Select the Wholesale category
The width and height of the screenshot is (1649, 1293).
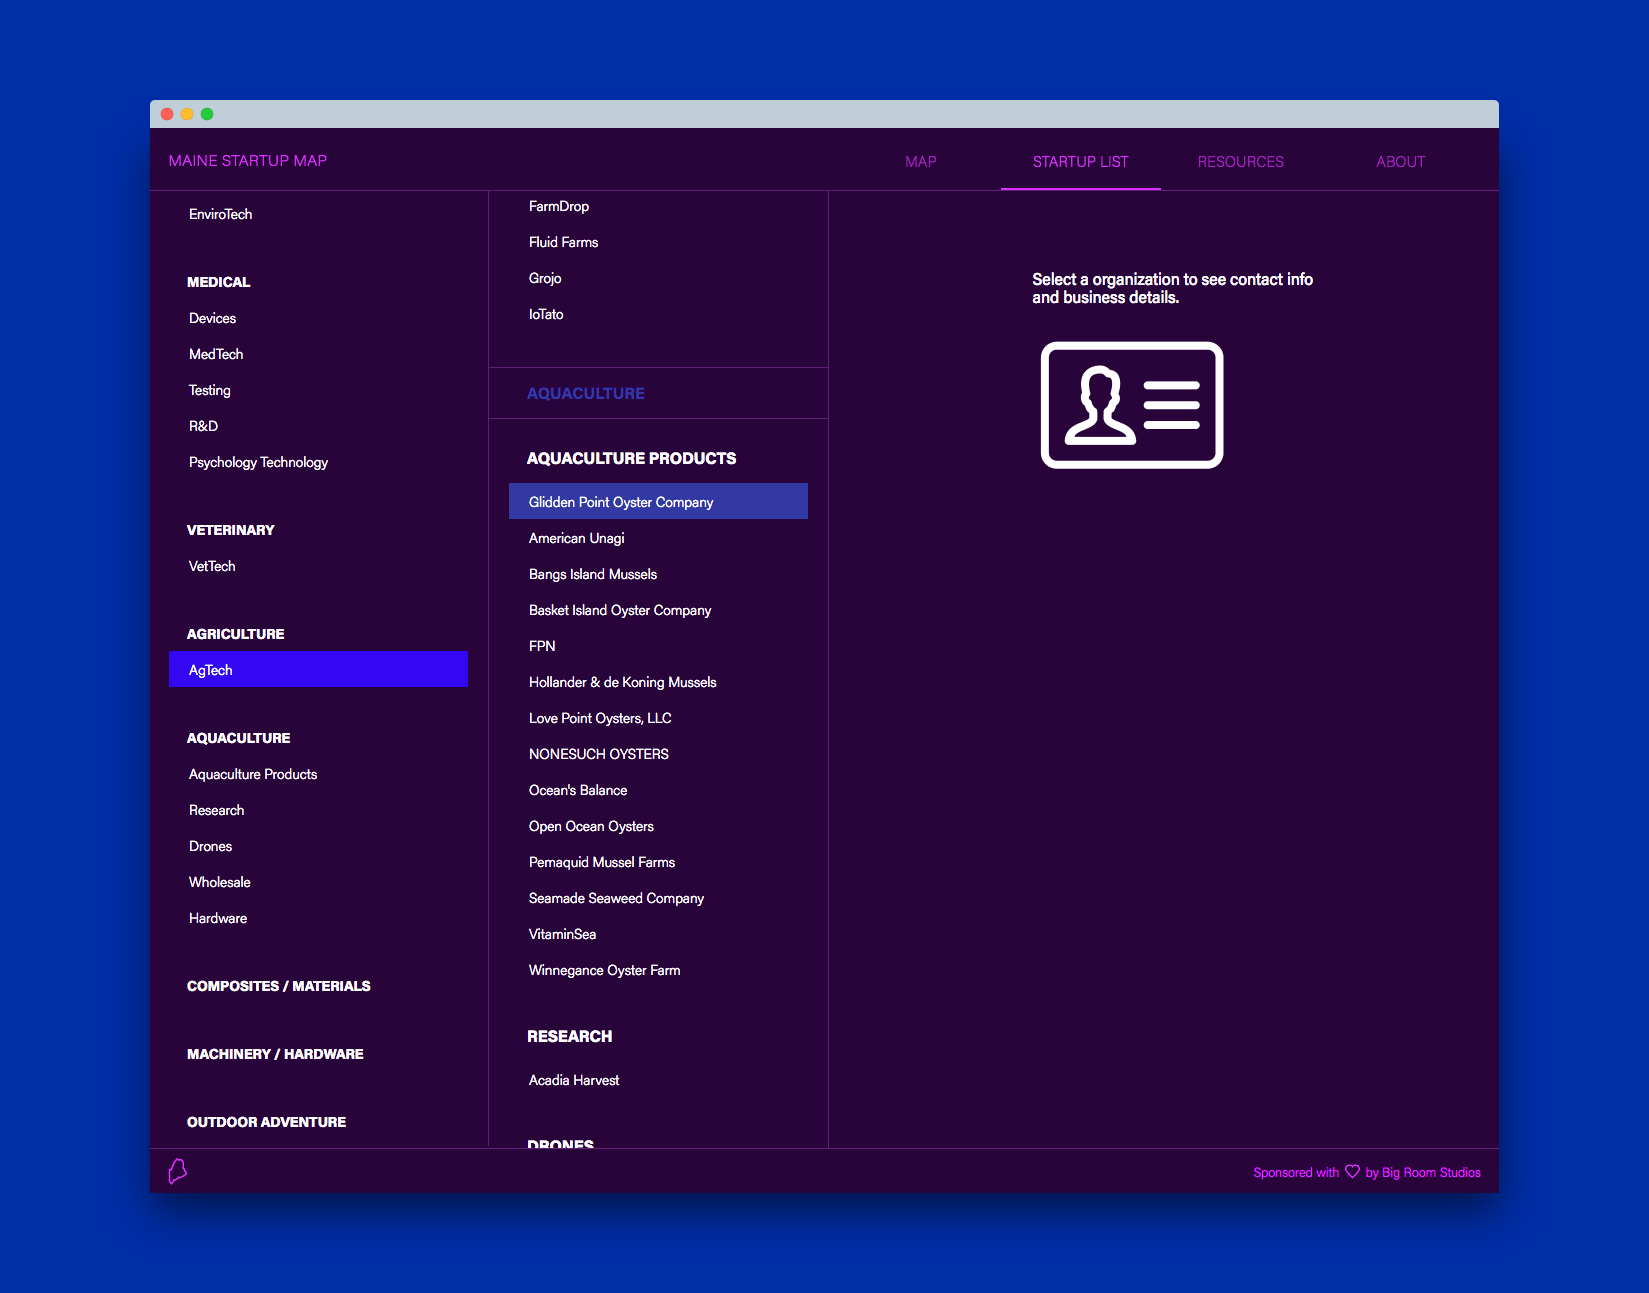(219, 882)
